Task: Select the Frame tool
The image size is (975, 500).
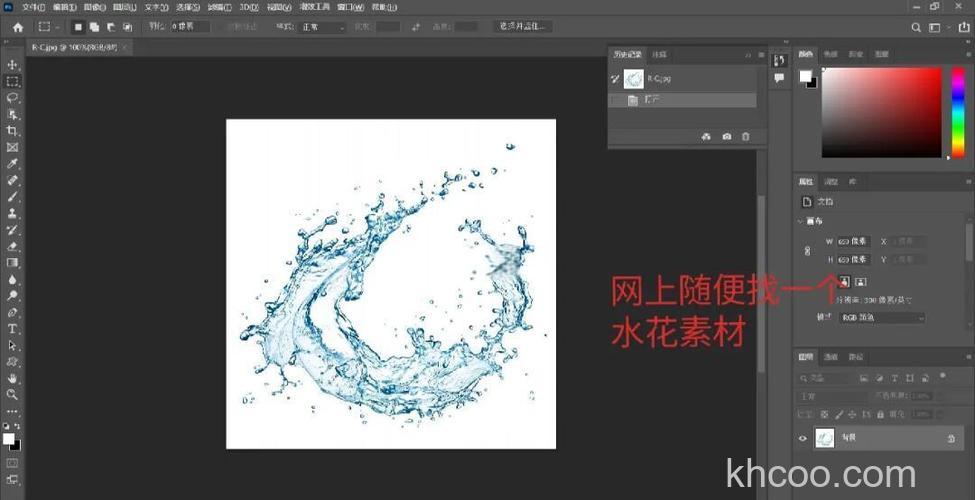Action: point(12,147)
